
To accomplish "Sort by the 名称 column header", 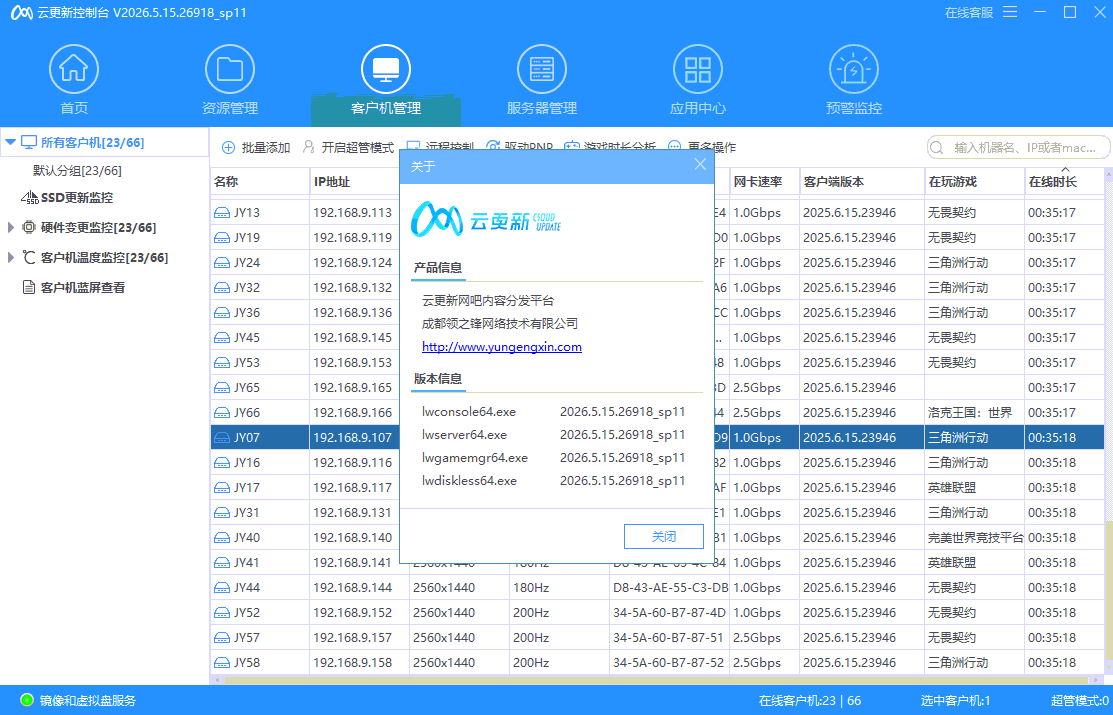I will coord(260,182).
